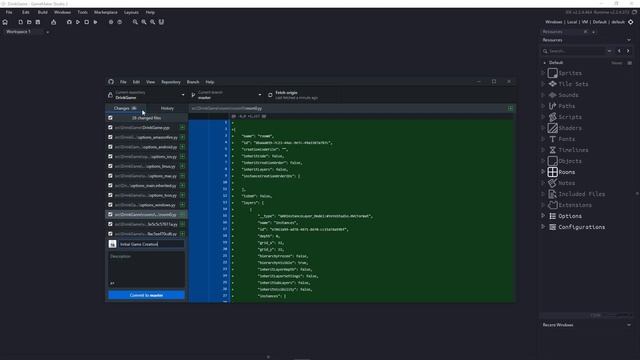This screenshot has height=360, width=640.
Task: Click the New Project toolbar icon
Action: click(x=20, y=22)
